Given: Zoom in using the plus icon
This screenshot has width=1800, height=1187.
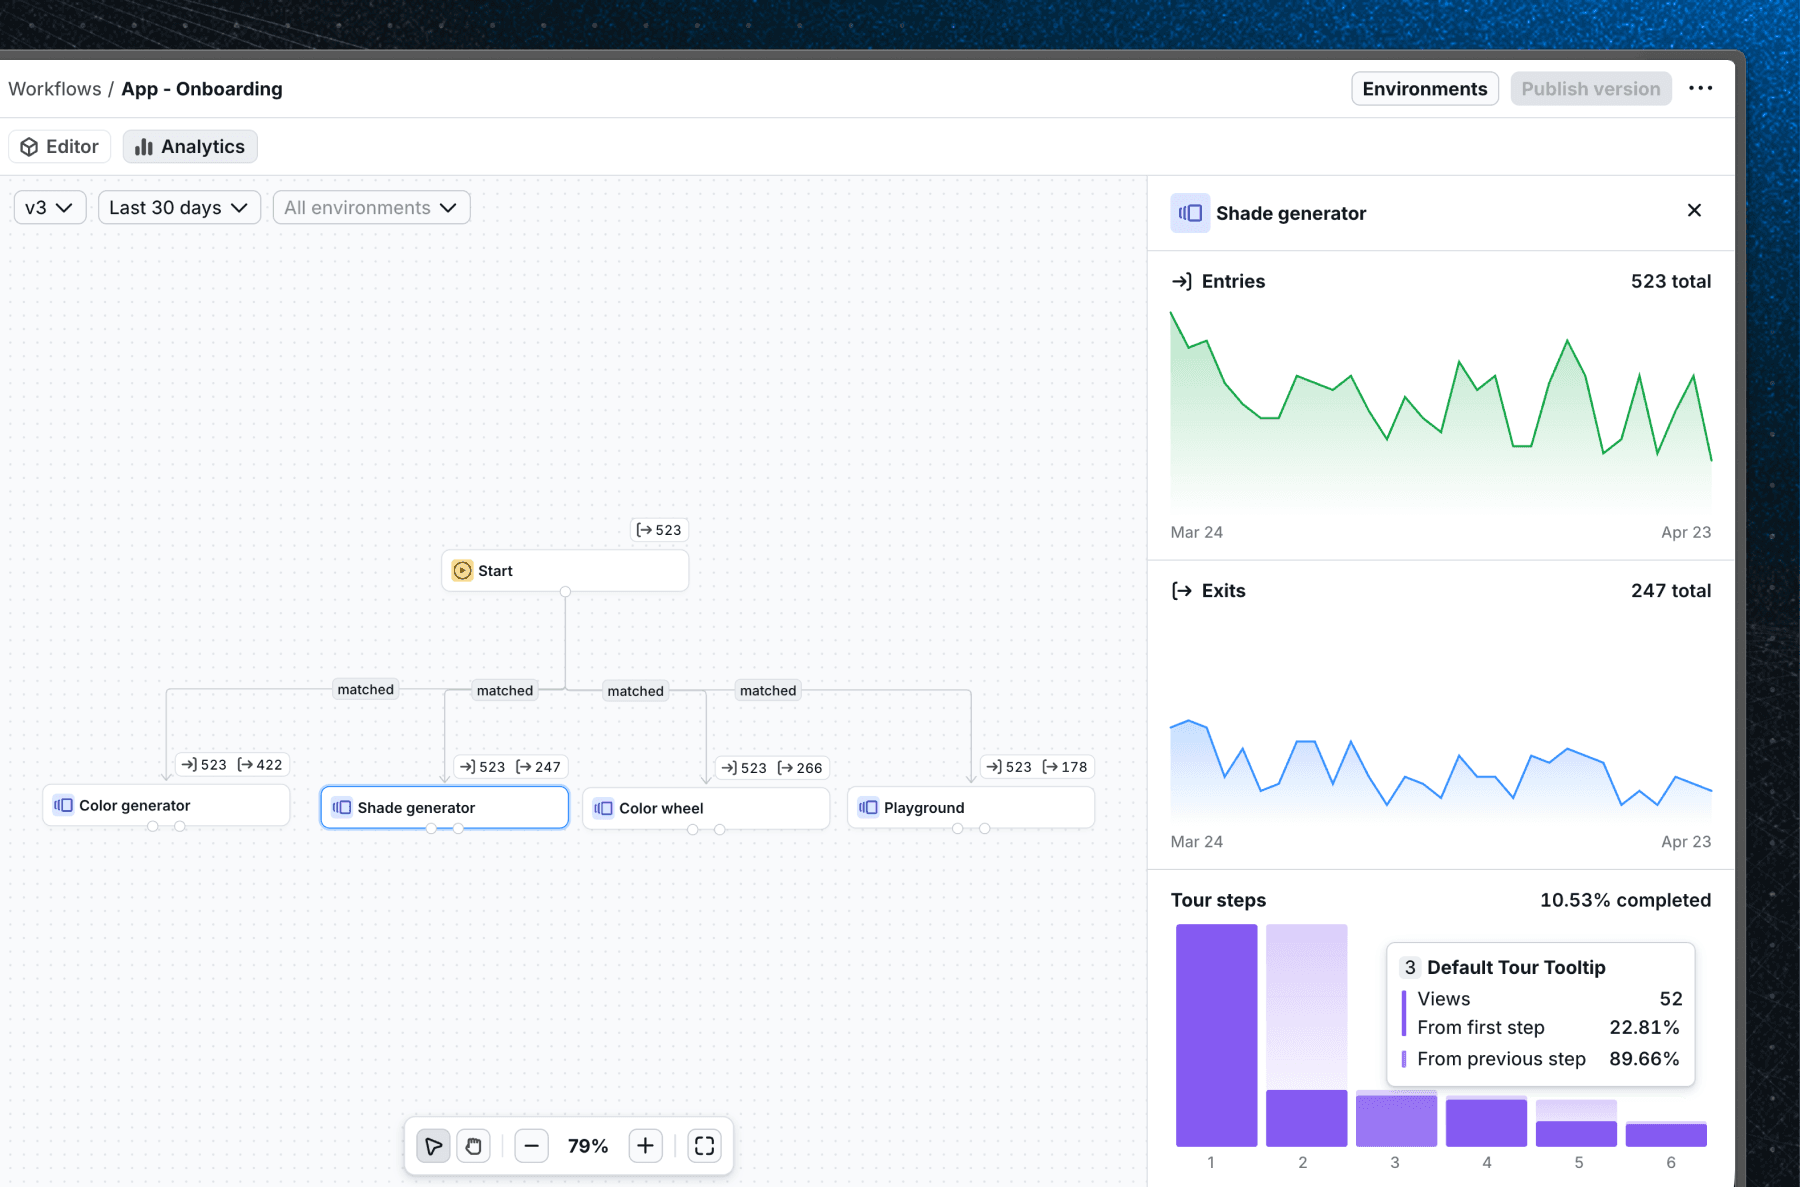Looking at the screenshot, I should click(x=645, y=1146).
